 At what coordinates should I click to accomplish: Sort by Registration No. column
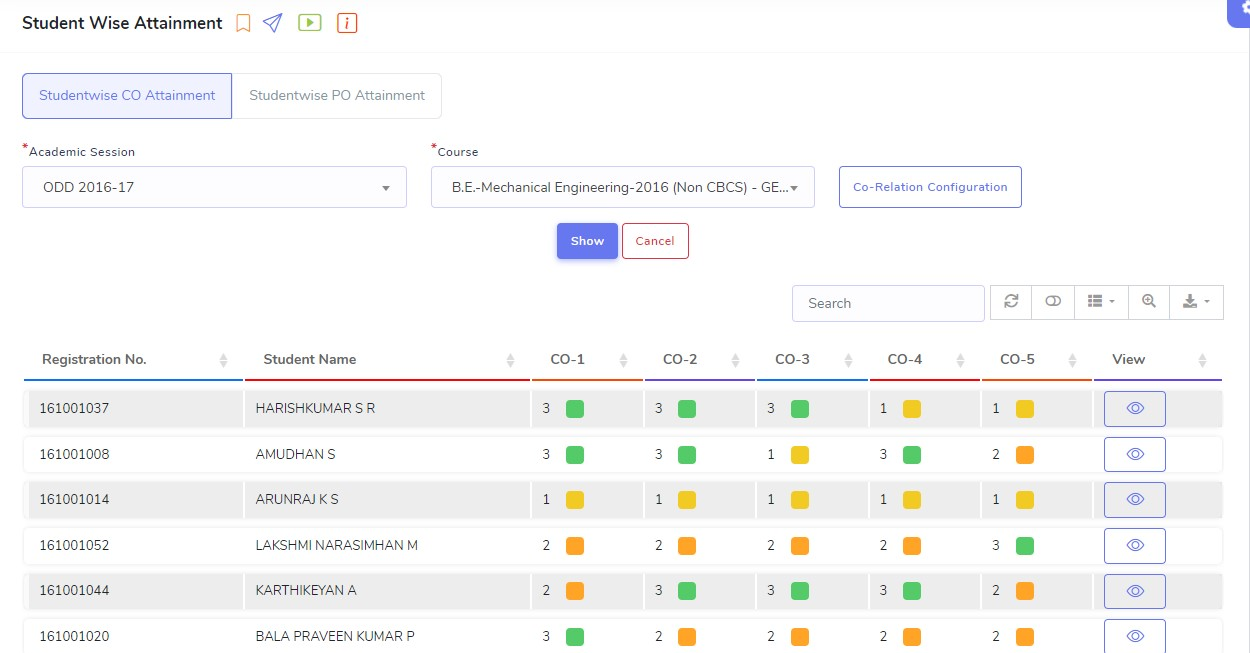(133, 360)
